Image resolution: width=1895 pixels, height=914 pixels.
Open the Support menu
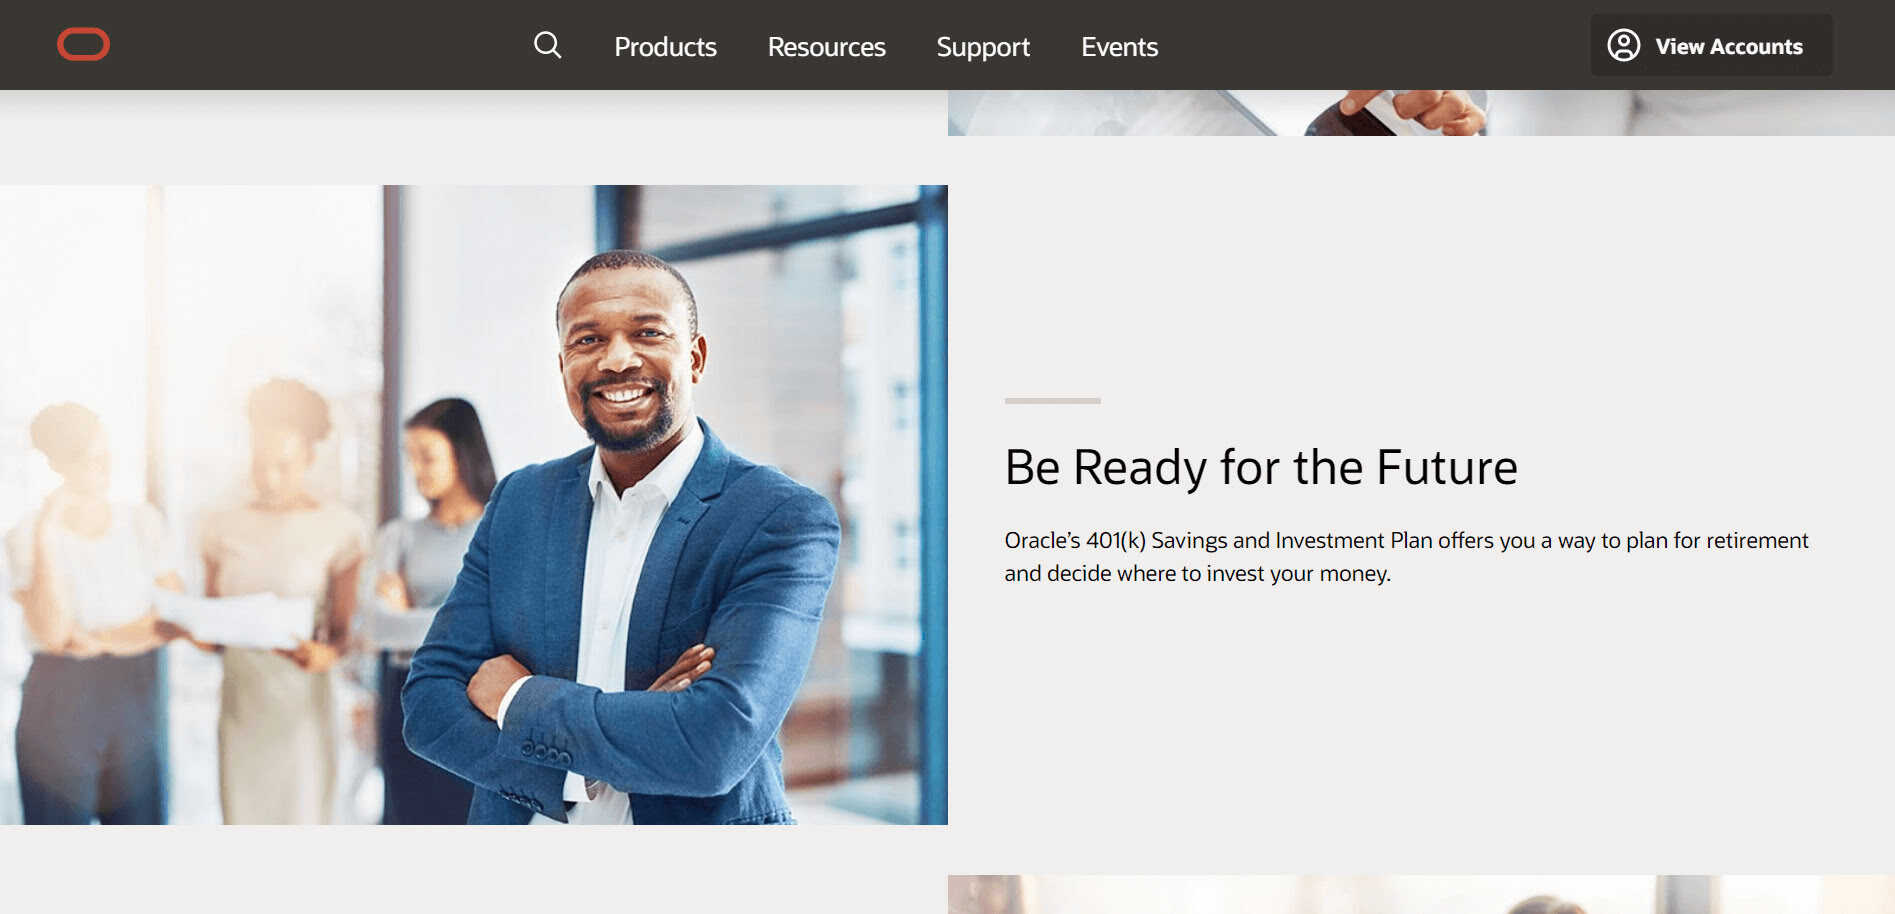pos(983,47)
